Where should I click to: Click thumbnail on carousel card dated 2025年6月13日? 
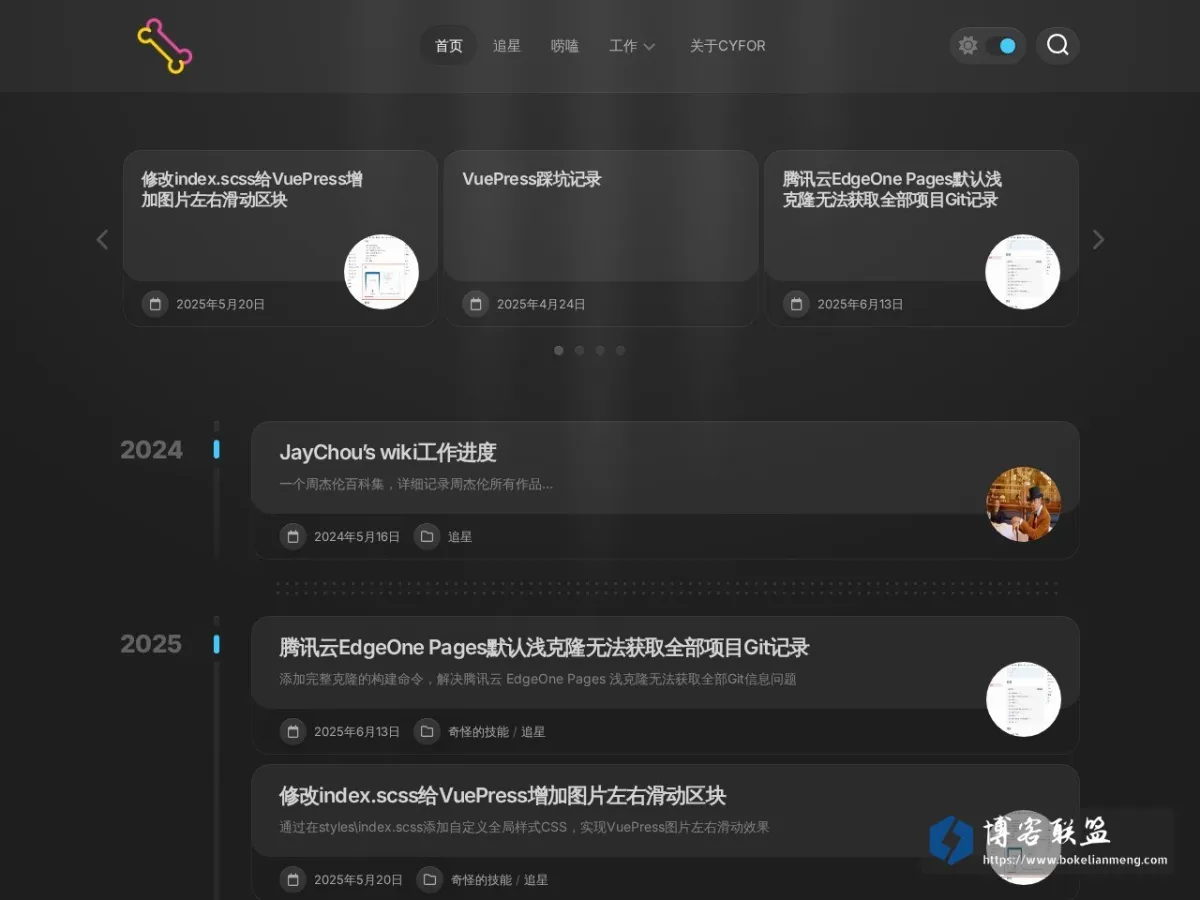pyautogui.click(x=1022, y=271)
